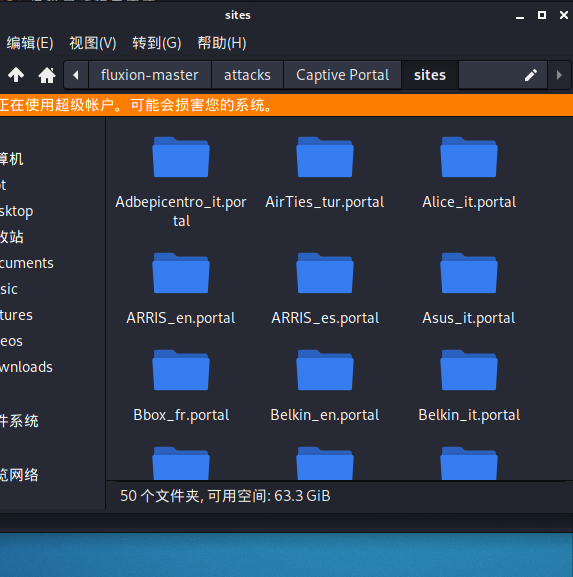Navigate to fluxion-master in path bar

click(x=150, y=75)
